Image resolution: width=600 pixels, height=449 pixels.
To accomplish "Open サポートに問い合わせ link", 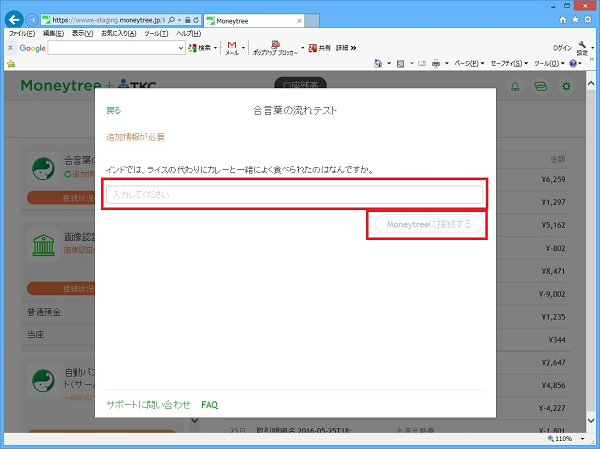I will pyautogui.click(x=148, y=405).
